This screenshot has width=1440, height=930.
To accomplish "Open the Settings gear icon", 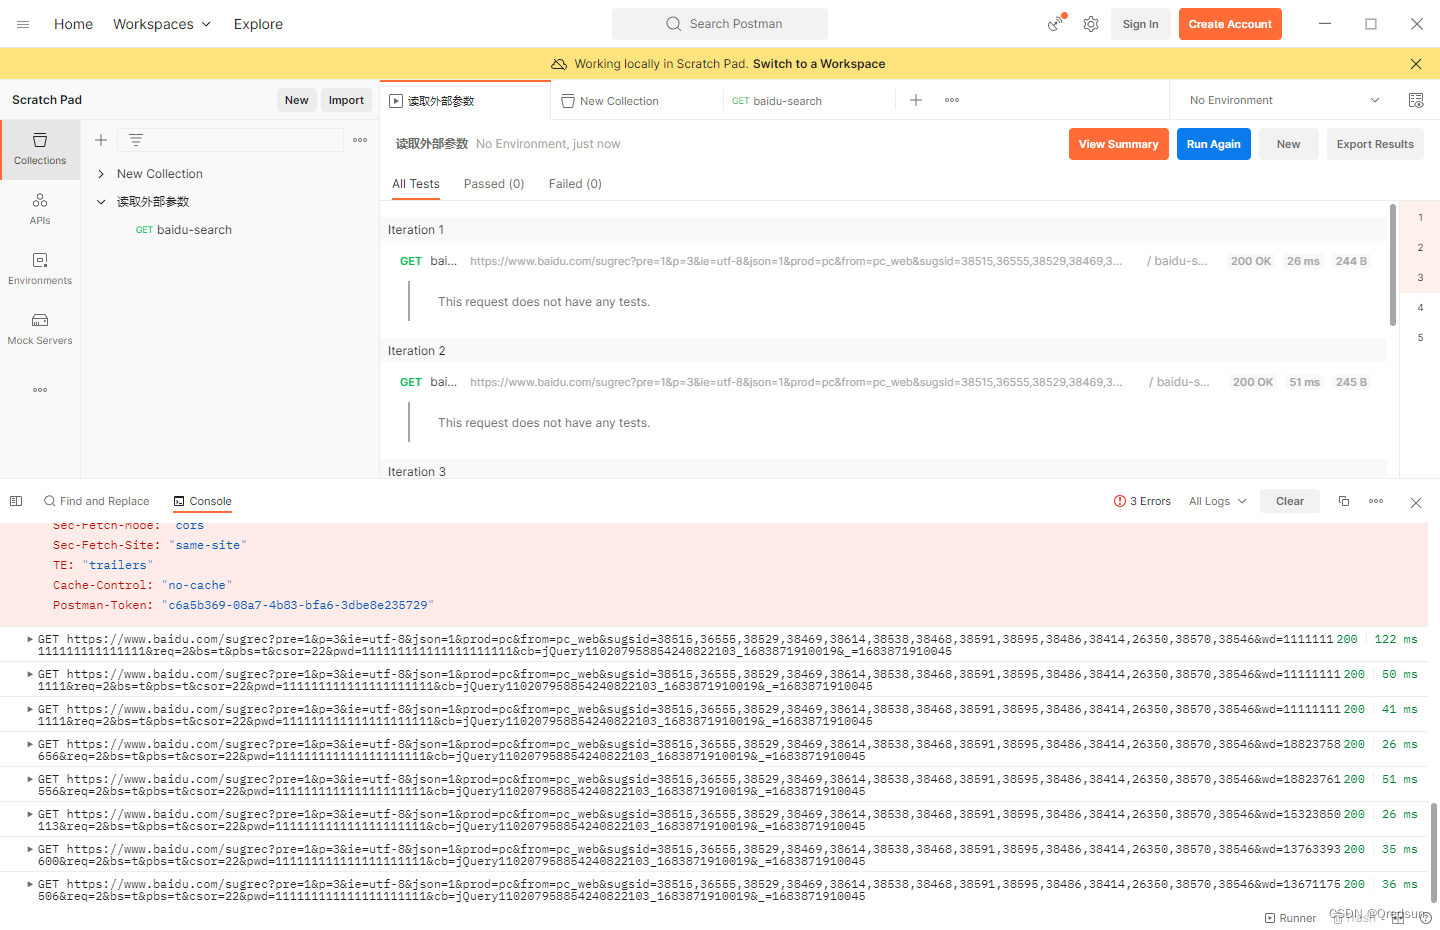I will (x=1091, y=24).
